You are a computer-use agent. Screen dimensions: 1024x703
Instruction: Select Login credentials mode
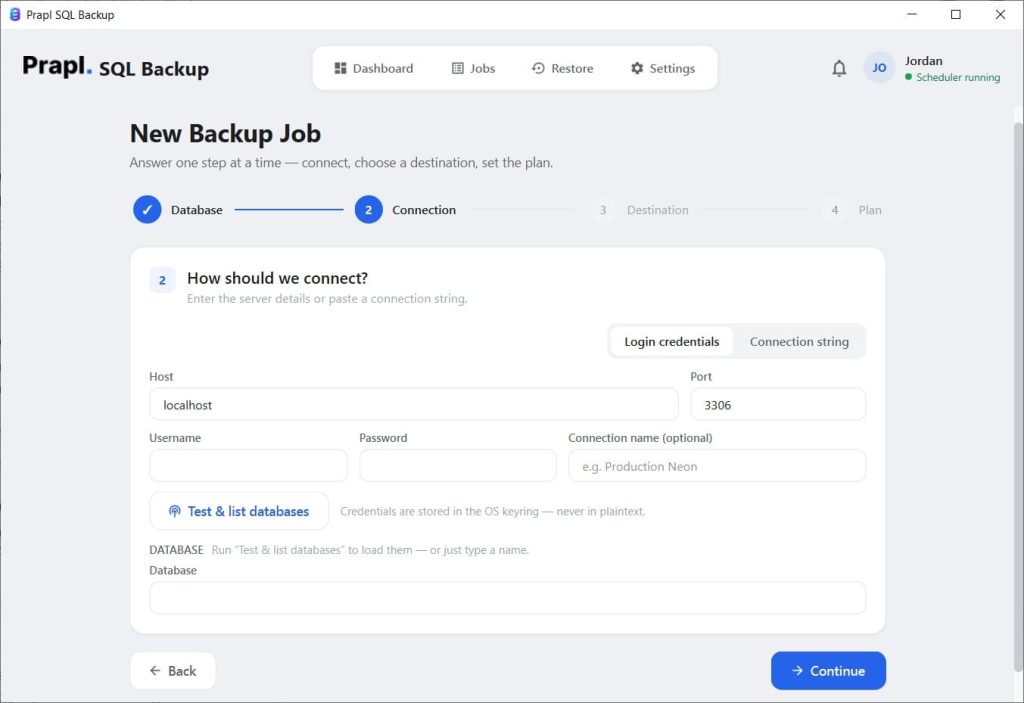coord(671,342)
